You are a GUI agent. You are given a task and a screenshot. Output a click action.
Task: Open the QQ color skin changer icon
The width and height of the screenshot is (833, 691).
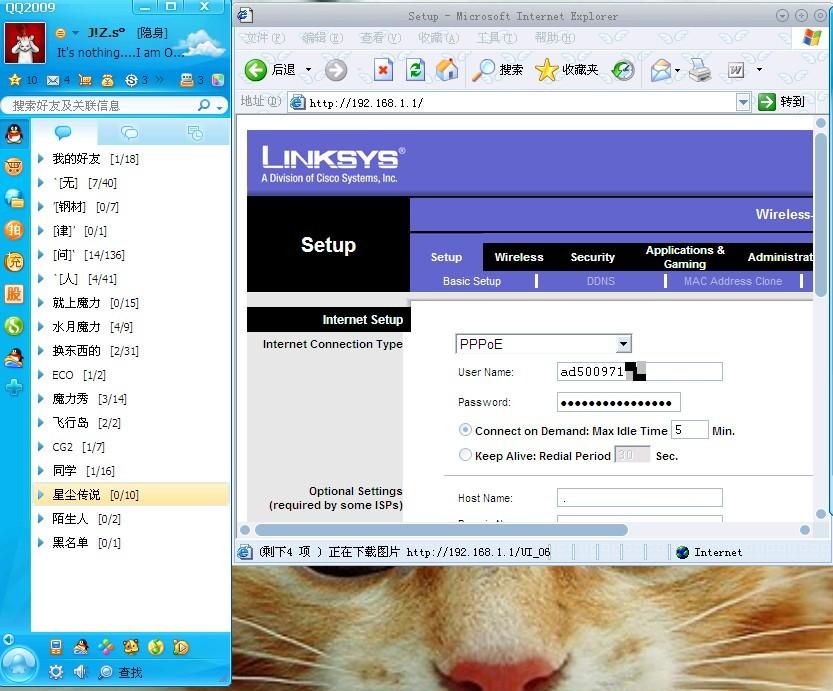pos(218,80)
